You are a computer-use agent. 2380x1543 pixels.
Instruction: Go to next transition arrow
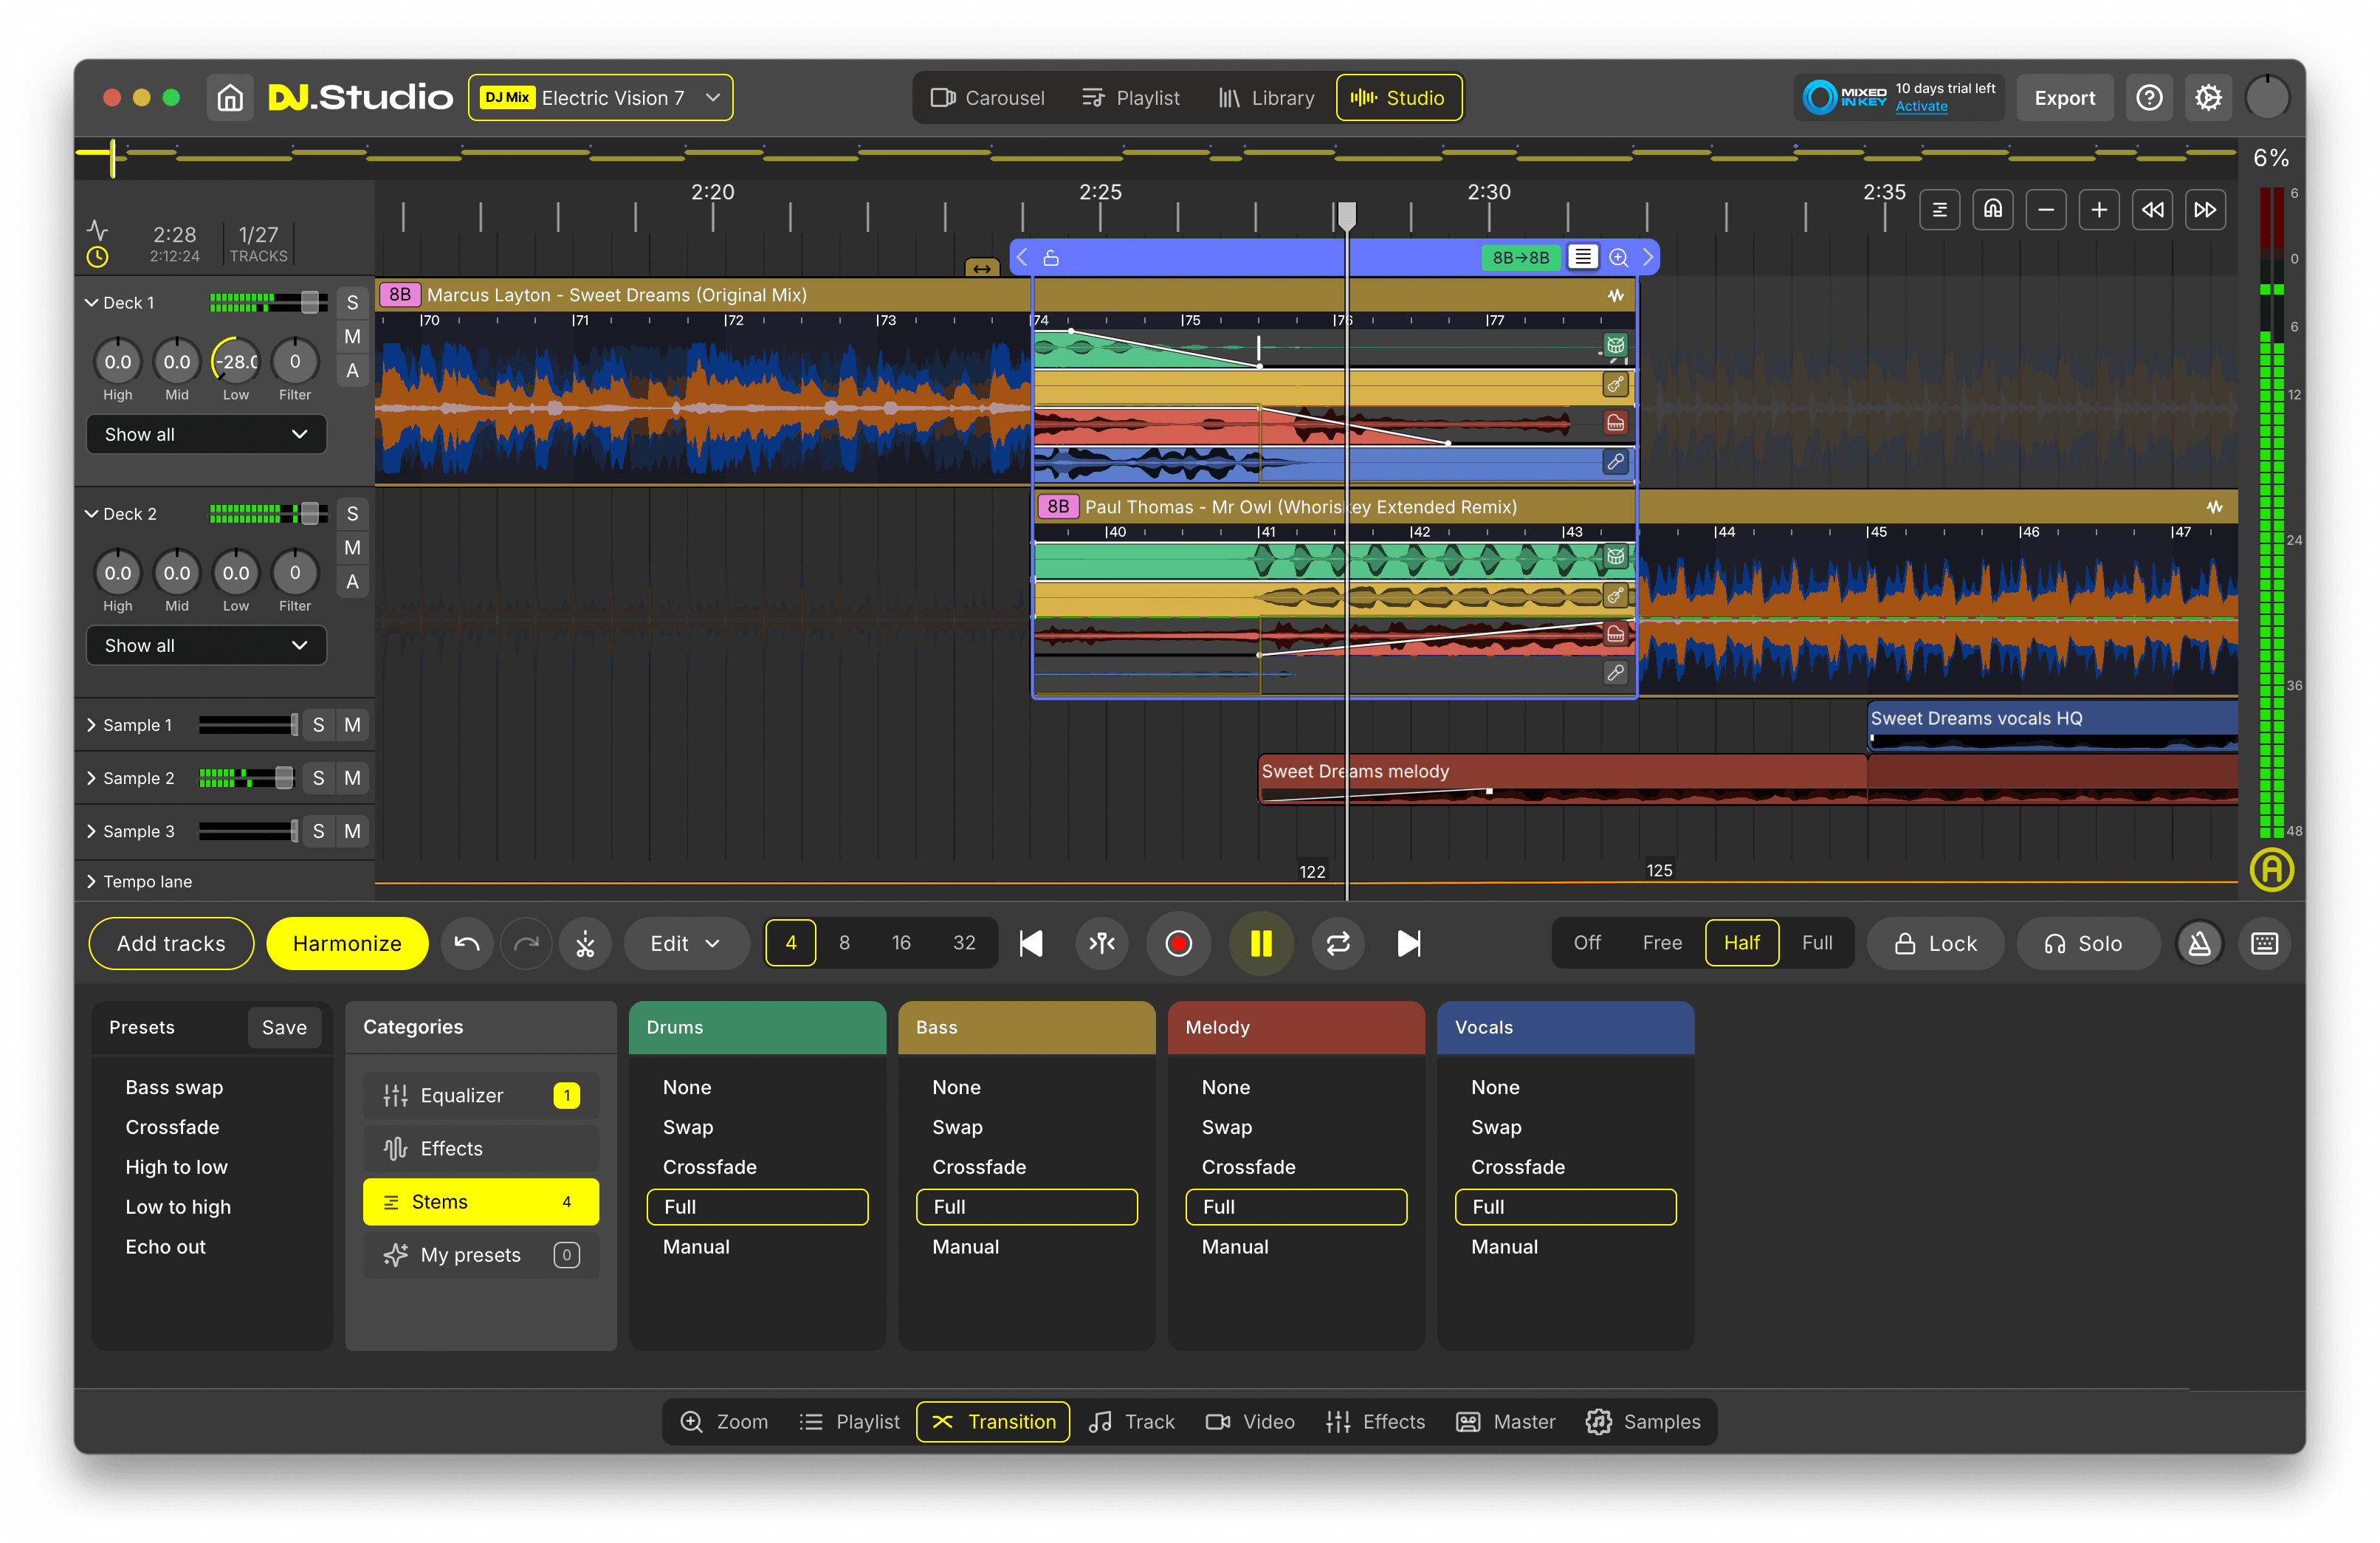pyautogui.click(x=1648, y=258)
